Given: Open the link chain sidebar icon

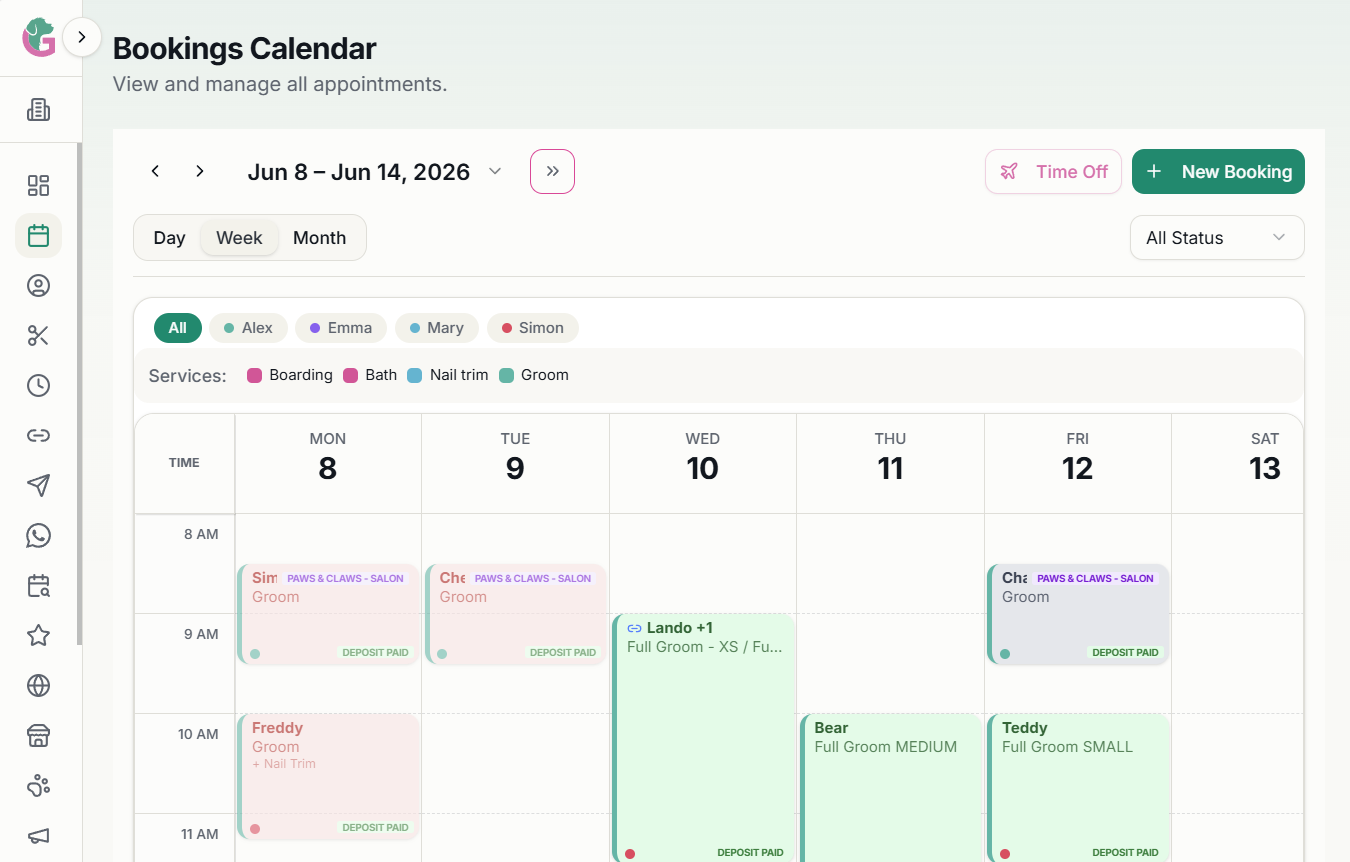Looking at the screenshot, I should click(38, 435).
